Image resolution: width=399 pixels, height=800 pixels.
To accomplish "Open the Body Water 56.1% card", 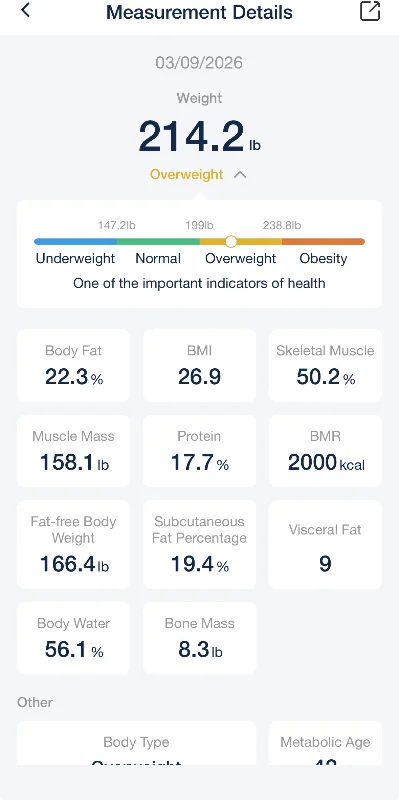I will click(73, 639).
